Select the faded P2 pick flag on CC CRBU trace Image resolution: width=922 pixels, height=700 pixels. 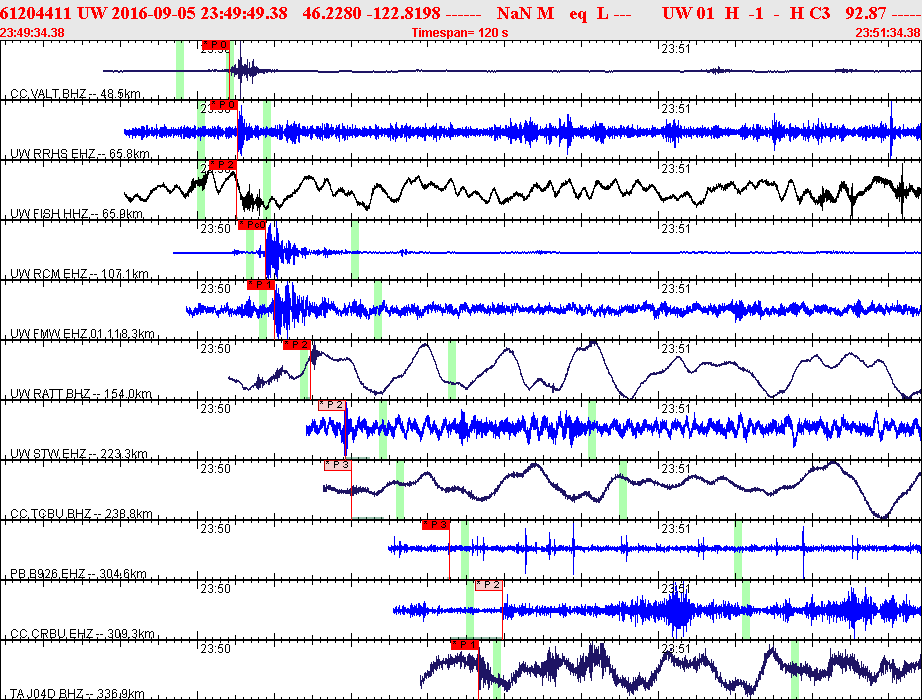click(x=489, y=585)
